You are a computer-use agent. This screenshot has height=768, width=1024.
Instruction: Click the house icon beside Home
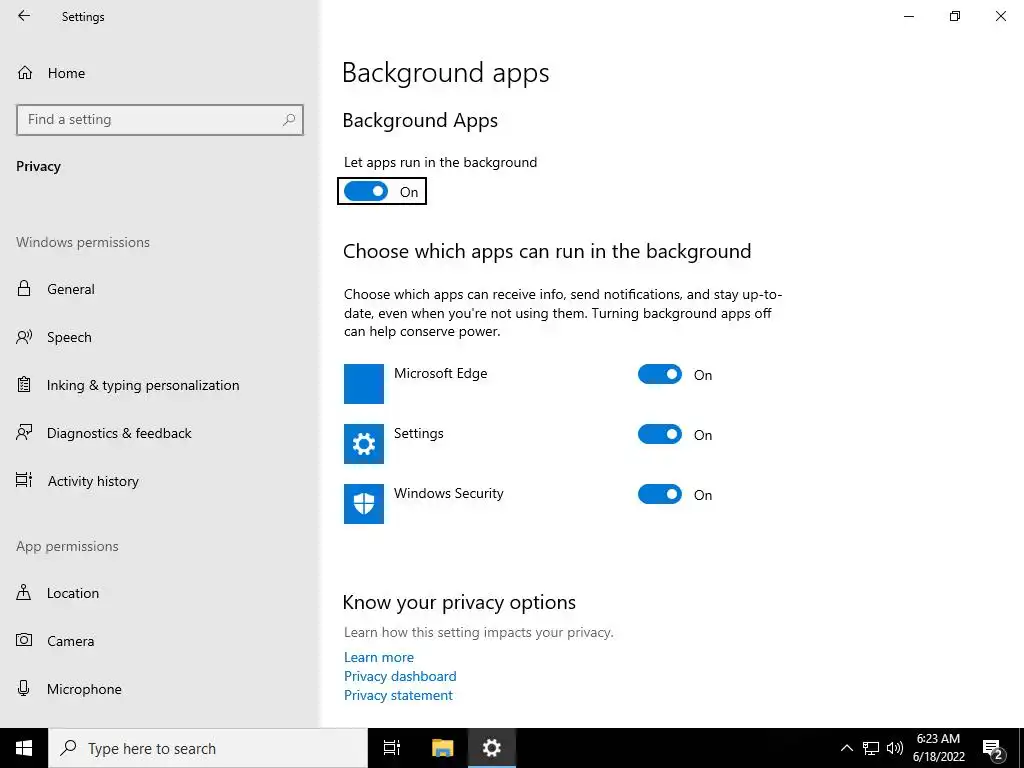point(25,72)
